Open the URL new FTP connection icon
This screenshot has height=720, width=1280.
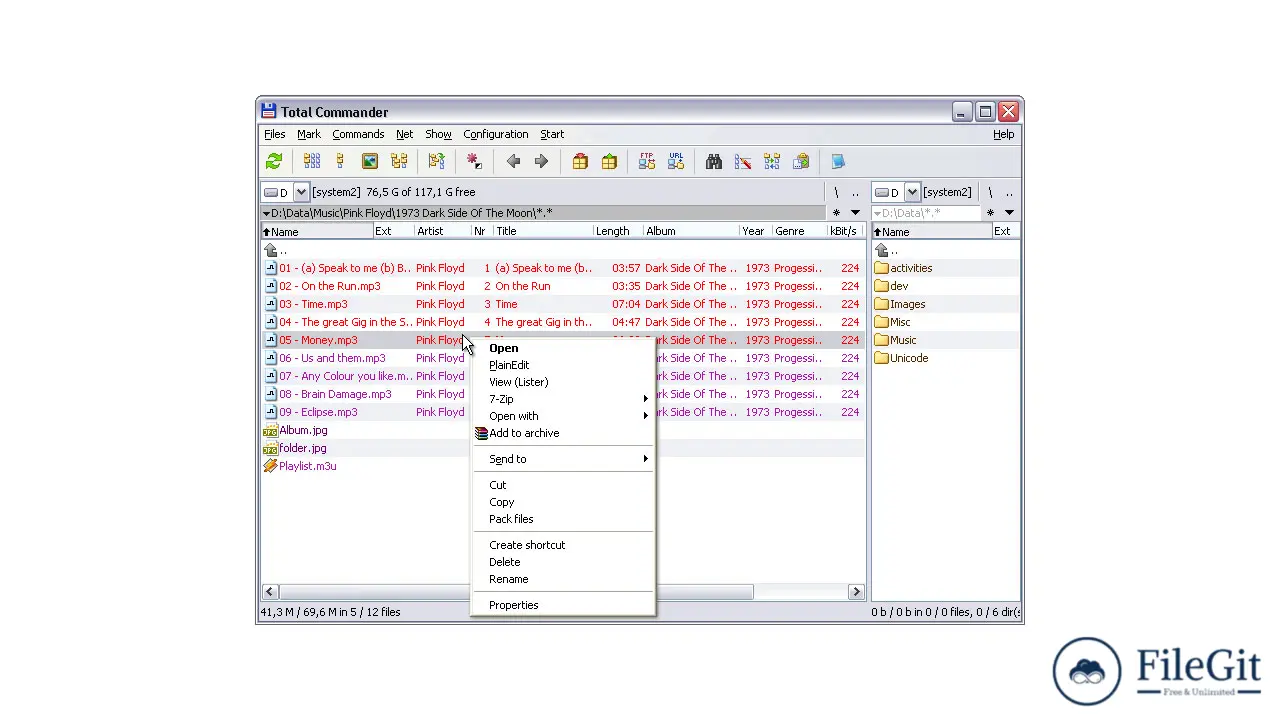tap(676, 161)
